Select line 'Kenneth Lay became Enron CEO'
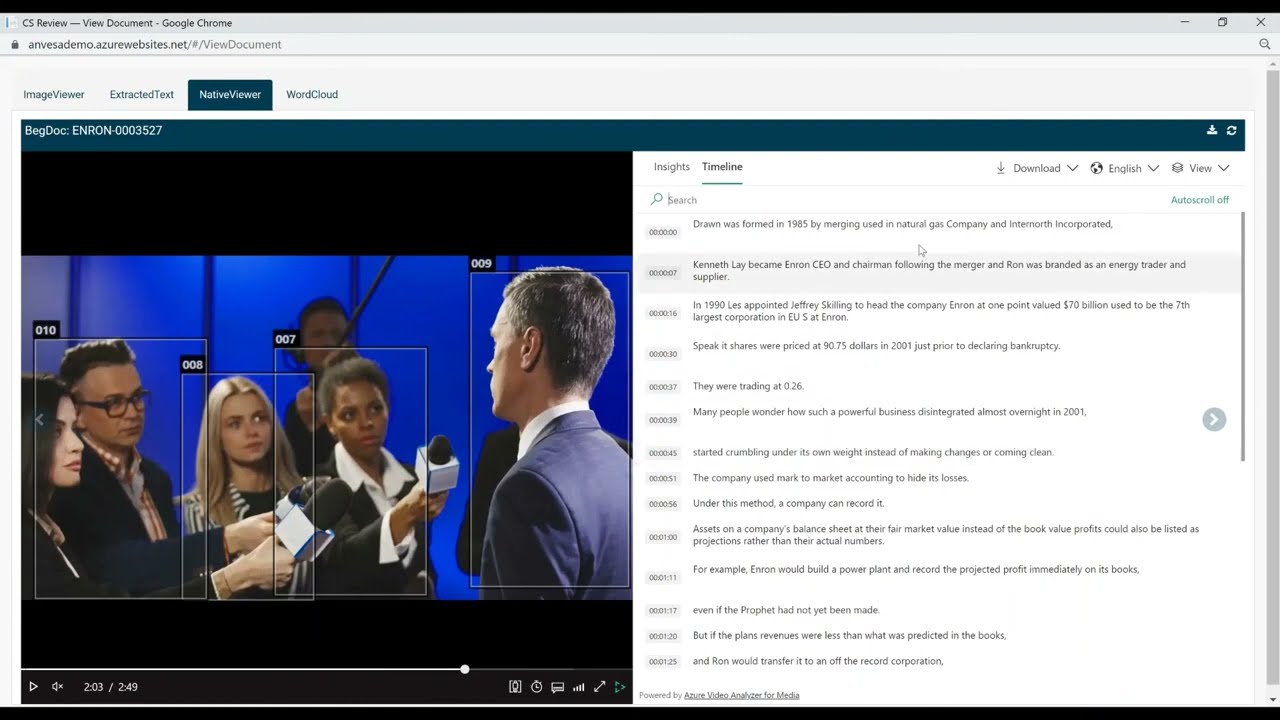Screen dimensions: 1280x720 coord(939,271)
